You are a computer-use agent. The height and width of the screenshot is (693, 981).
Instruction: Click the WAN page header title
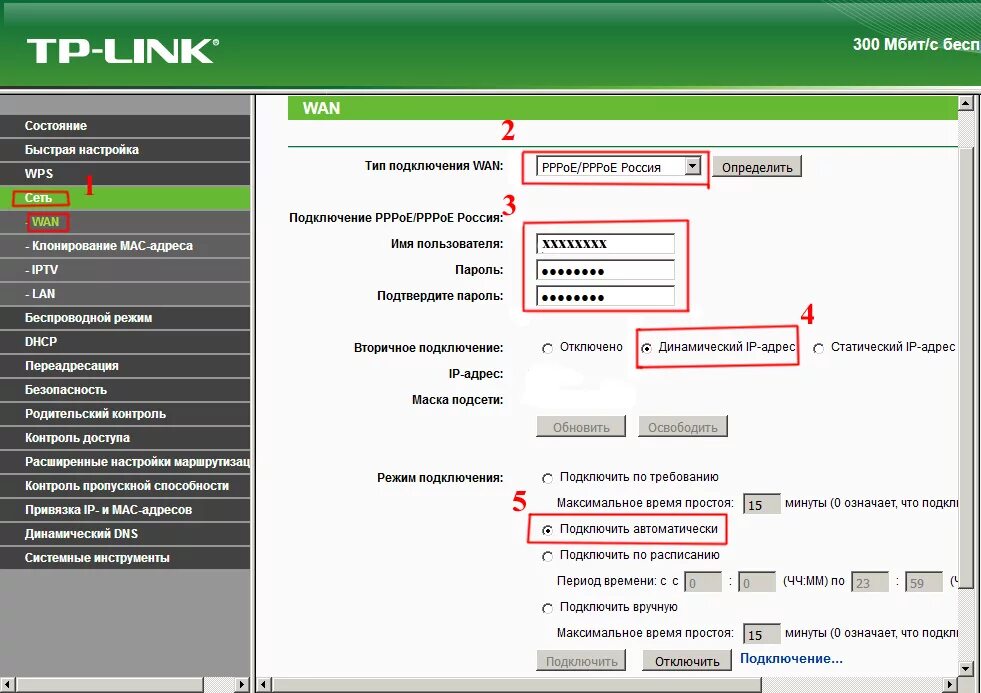[322, 108]
